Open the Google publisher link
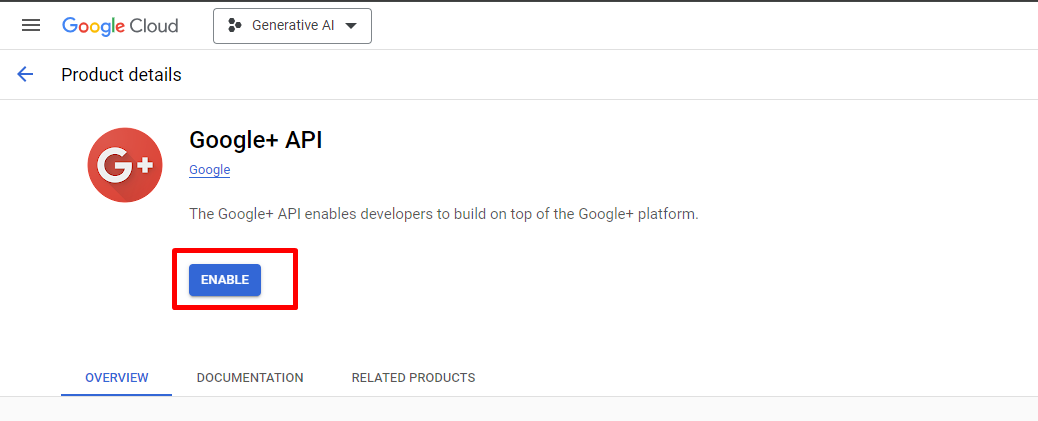The image size is (1038, 421). [x=209, y=169]
